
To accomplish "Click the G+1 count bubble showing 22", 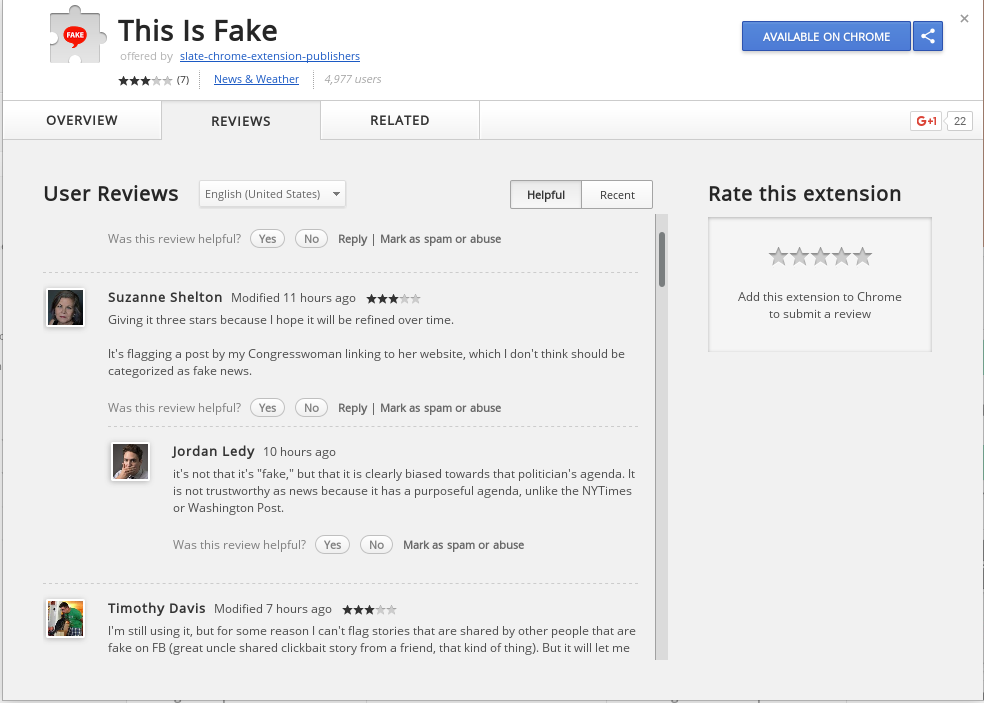I will (960, 121).
